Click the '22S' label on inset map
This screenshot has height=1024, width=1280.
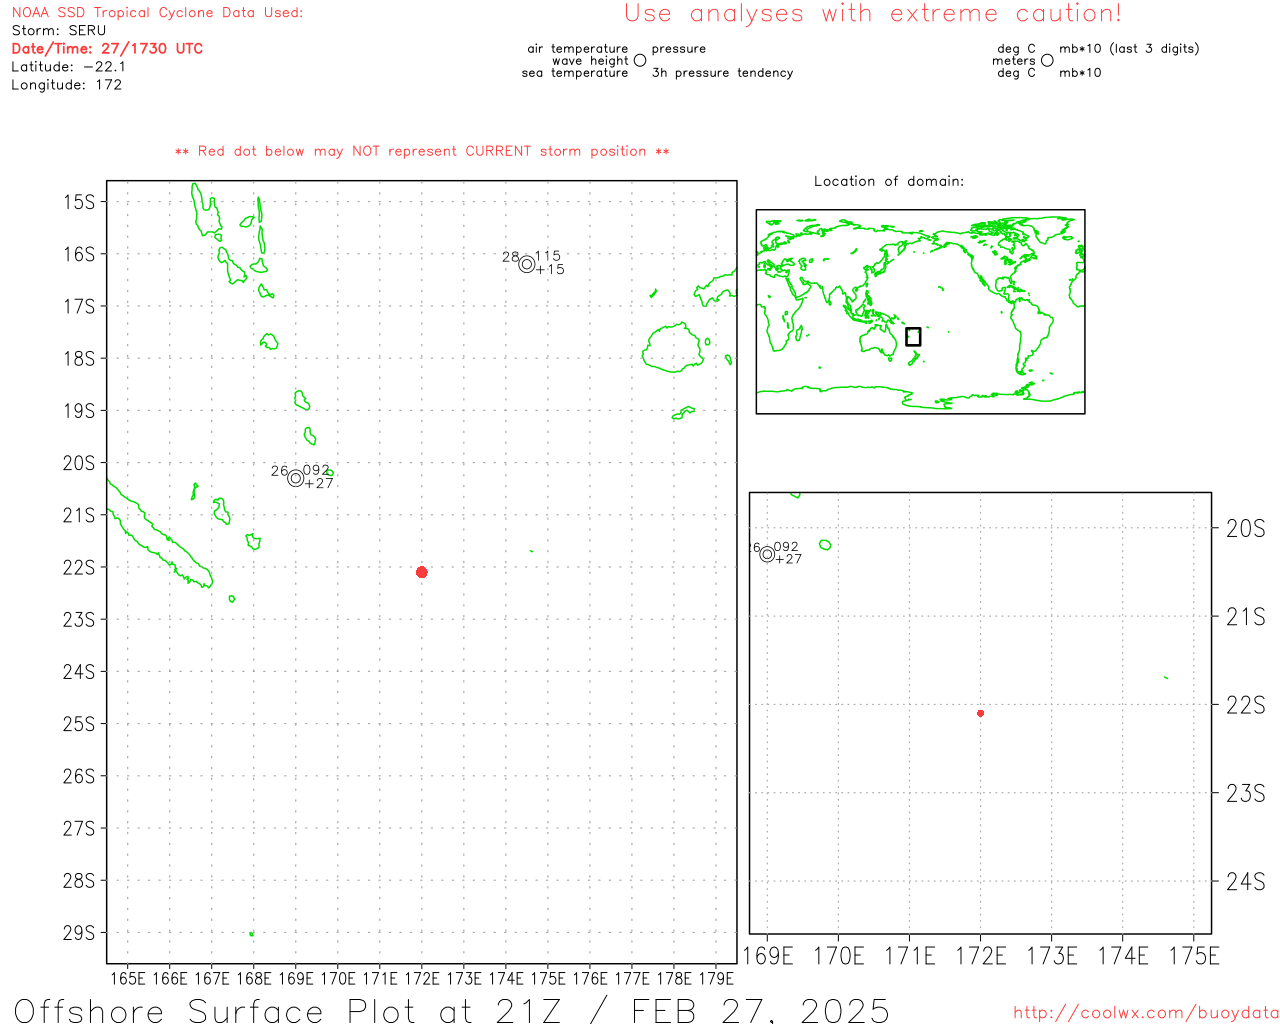[1246, 705]
